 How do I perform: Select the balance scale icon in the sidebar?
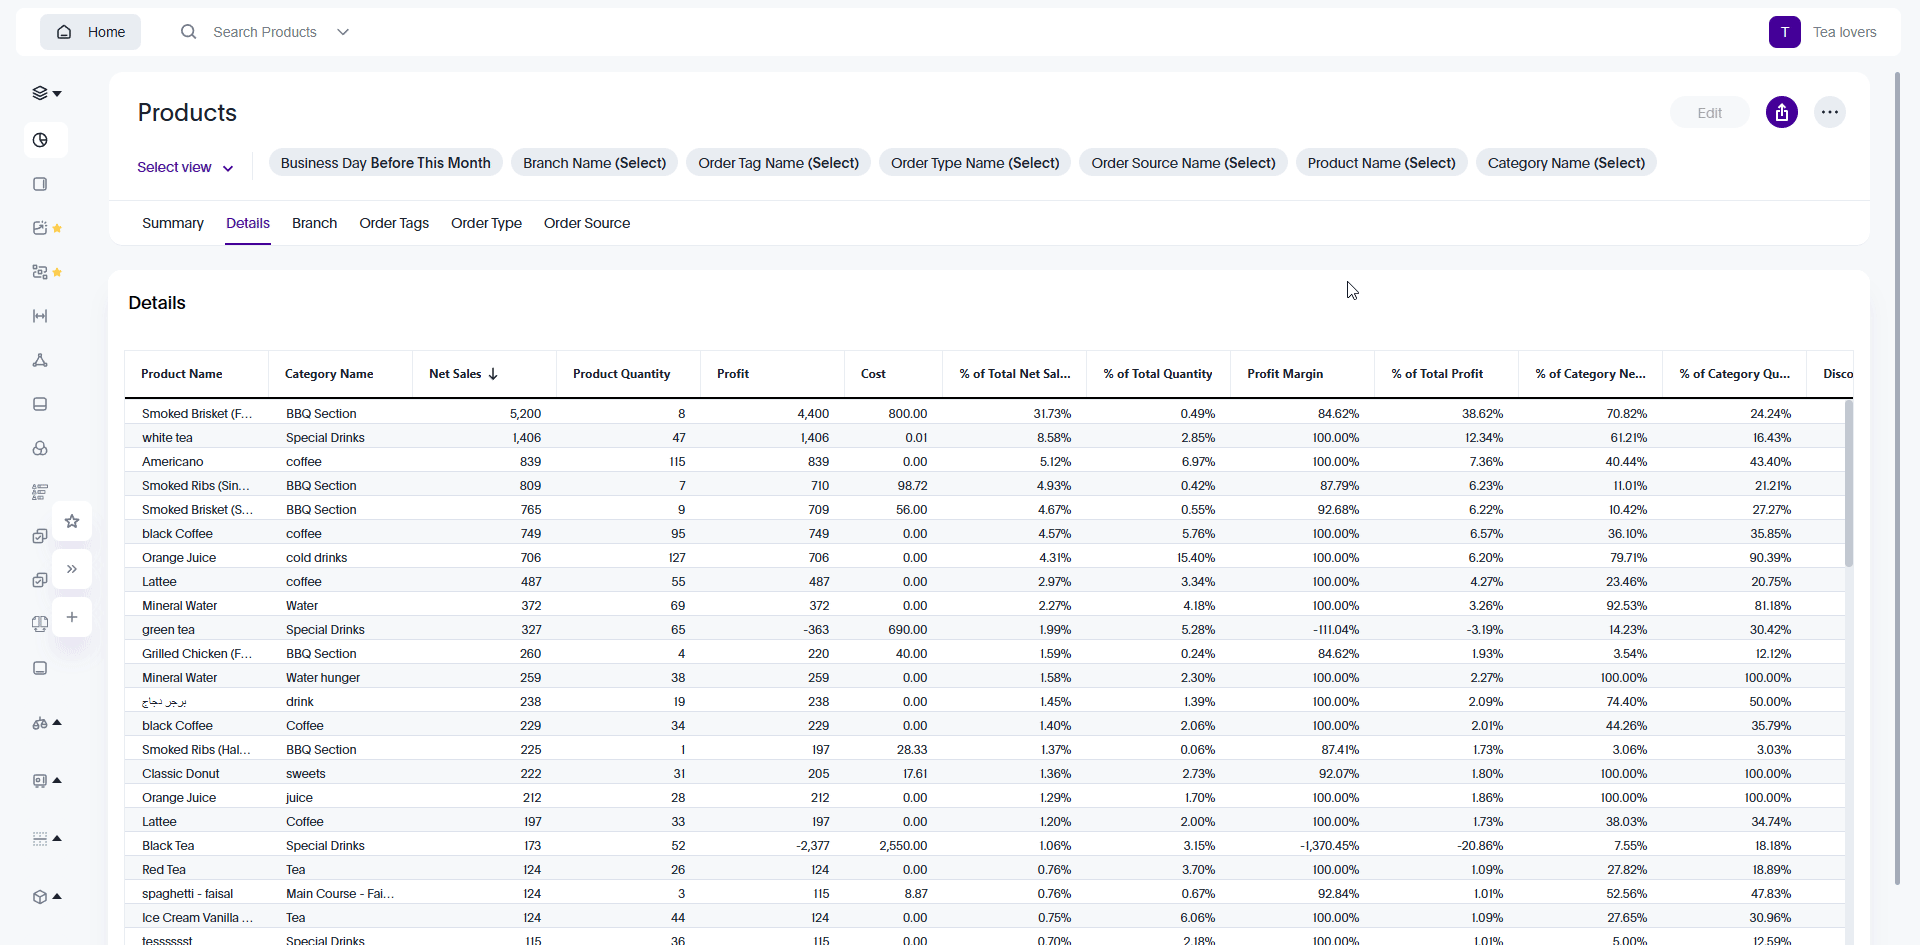click(x=39, y=723)
